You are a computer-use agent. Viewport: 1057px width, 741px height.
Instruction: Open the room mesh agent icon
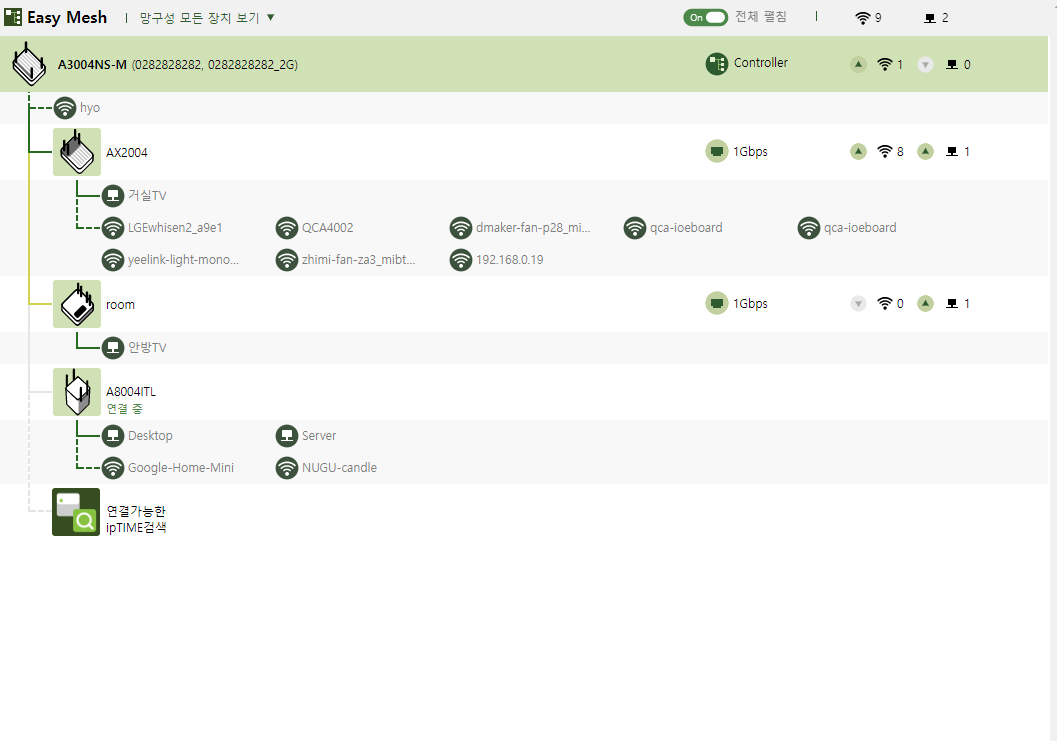click(x=77, y=304)
